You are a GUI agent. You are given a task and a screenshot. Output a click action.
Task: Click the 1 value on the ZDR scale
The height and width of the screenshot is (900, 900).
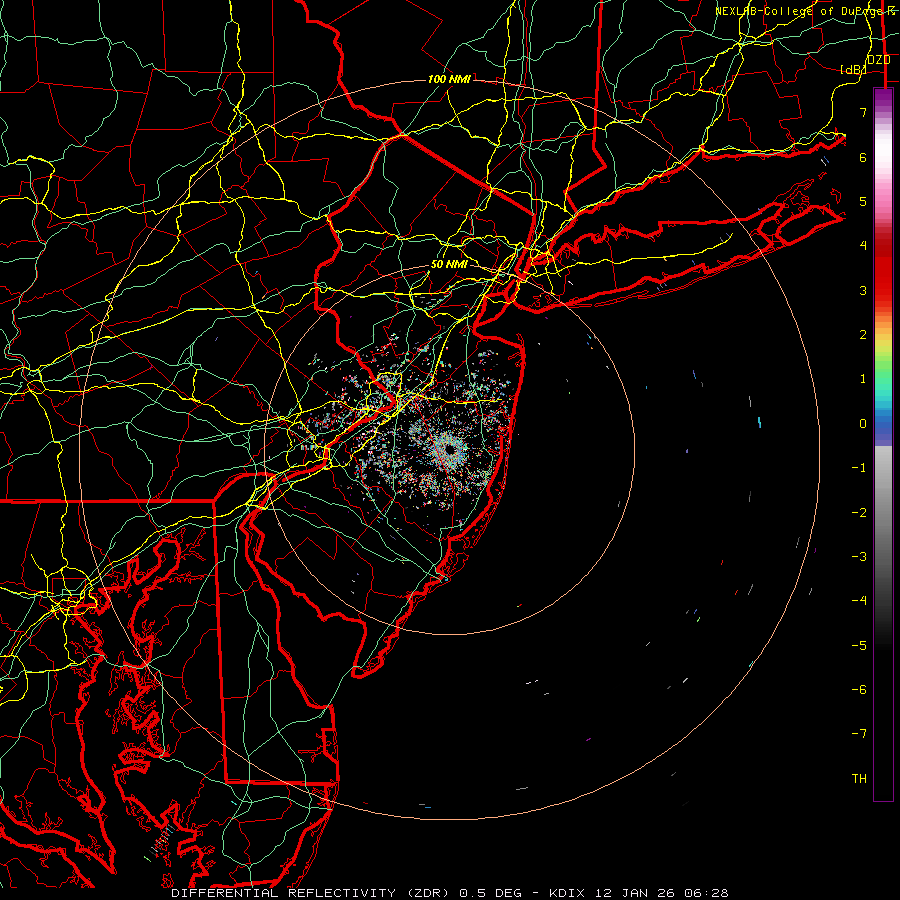(x=863, y=379)
